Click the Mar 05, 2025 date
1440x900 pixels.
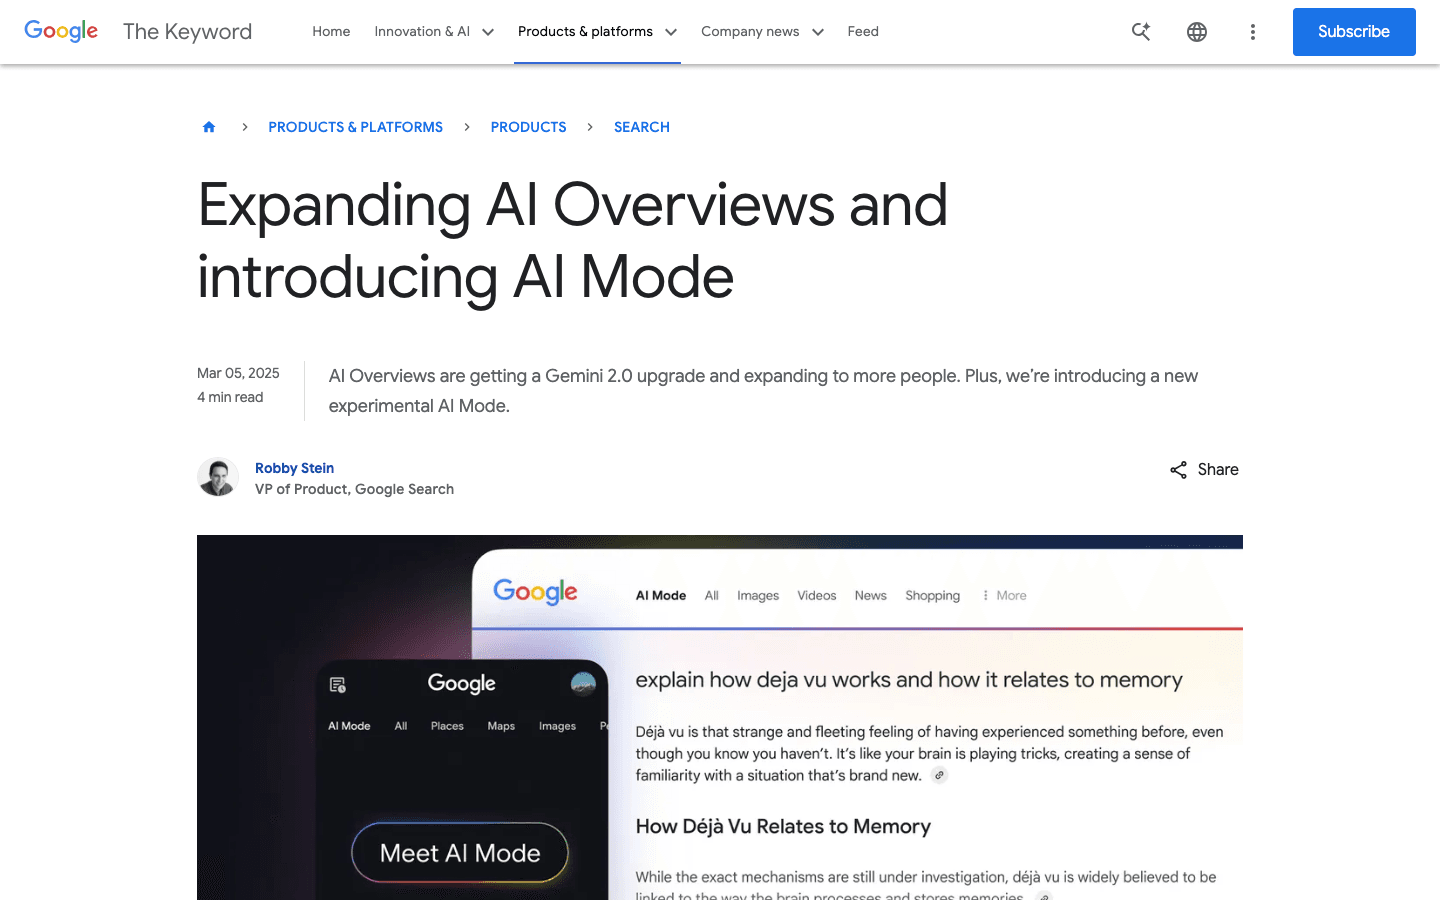tap(238, 373)
